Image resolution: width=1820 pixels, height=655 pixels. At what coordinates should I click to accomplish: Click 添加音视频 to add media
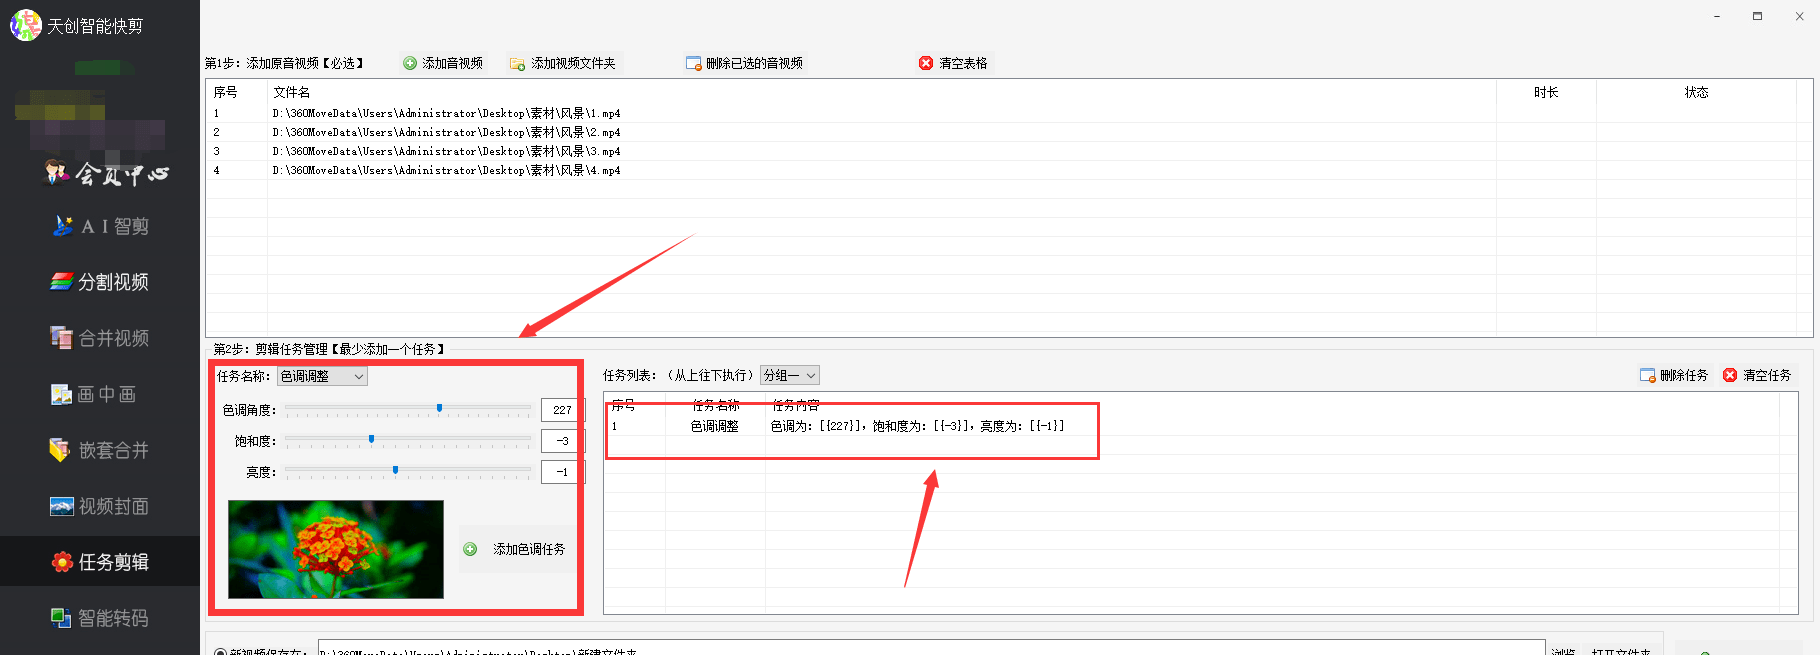tap(443, 63)
